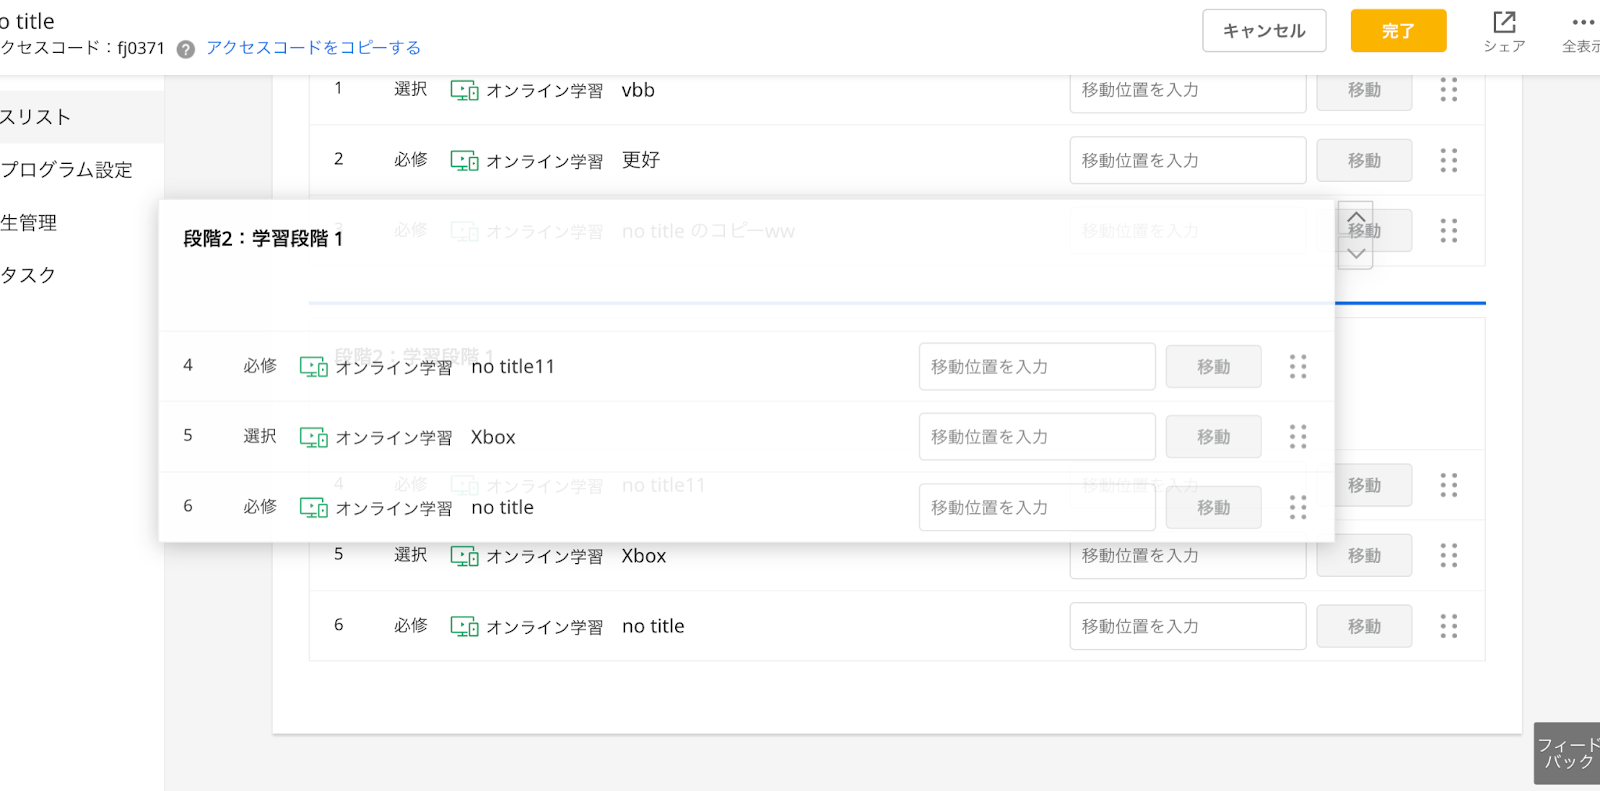The height and width of the screenshot is (791, 1600).
Task: Click the drag handle in the background Xbox row
Action: 1449,555
